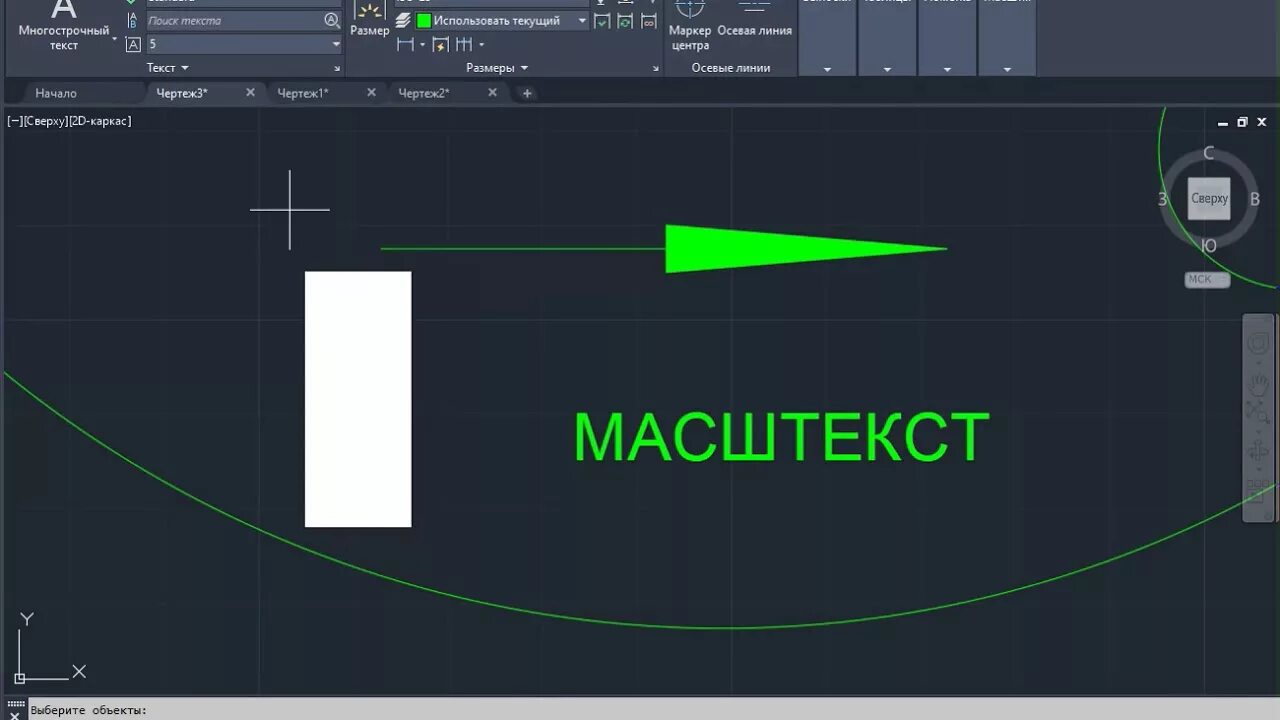Close the Чертеж1* tab
Screen dimensions: 1280x720
coord(371,92)
